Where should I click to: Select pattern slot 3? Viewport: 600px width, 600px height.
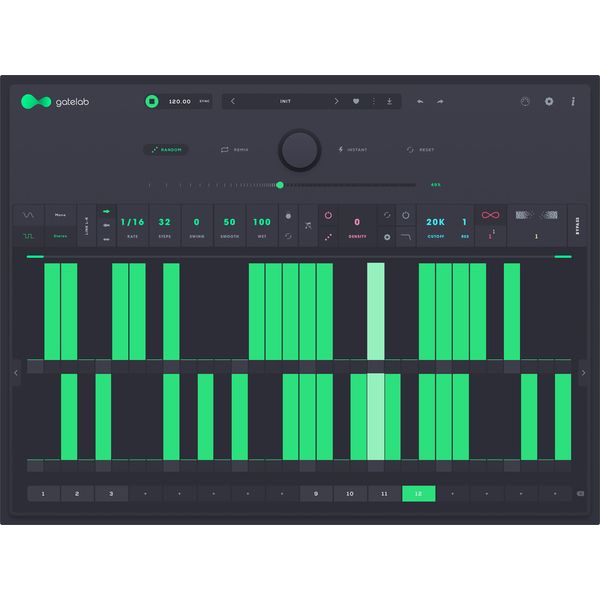point(111,494)
